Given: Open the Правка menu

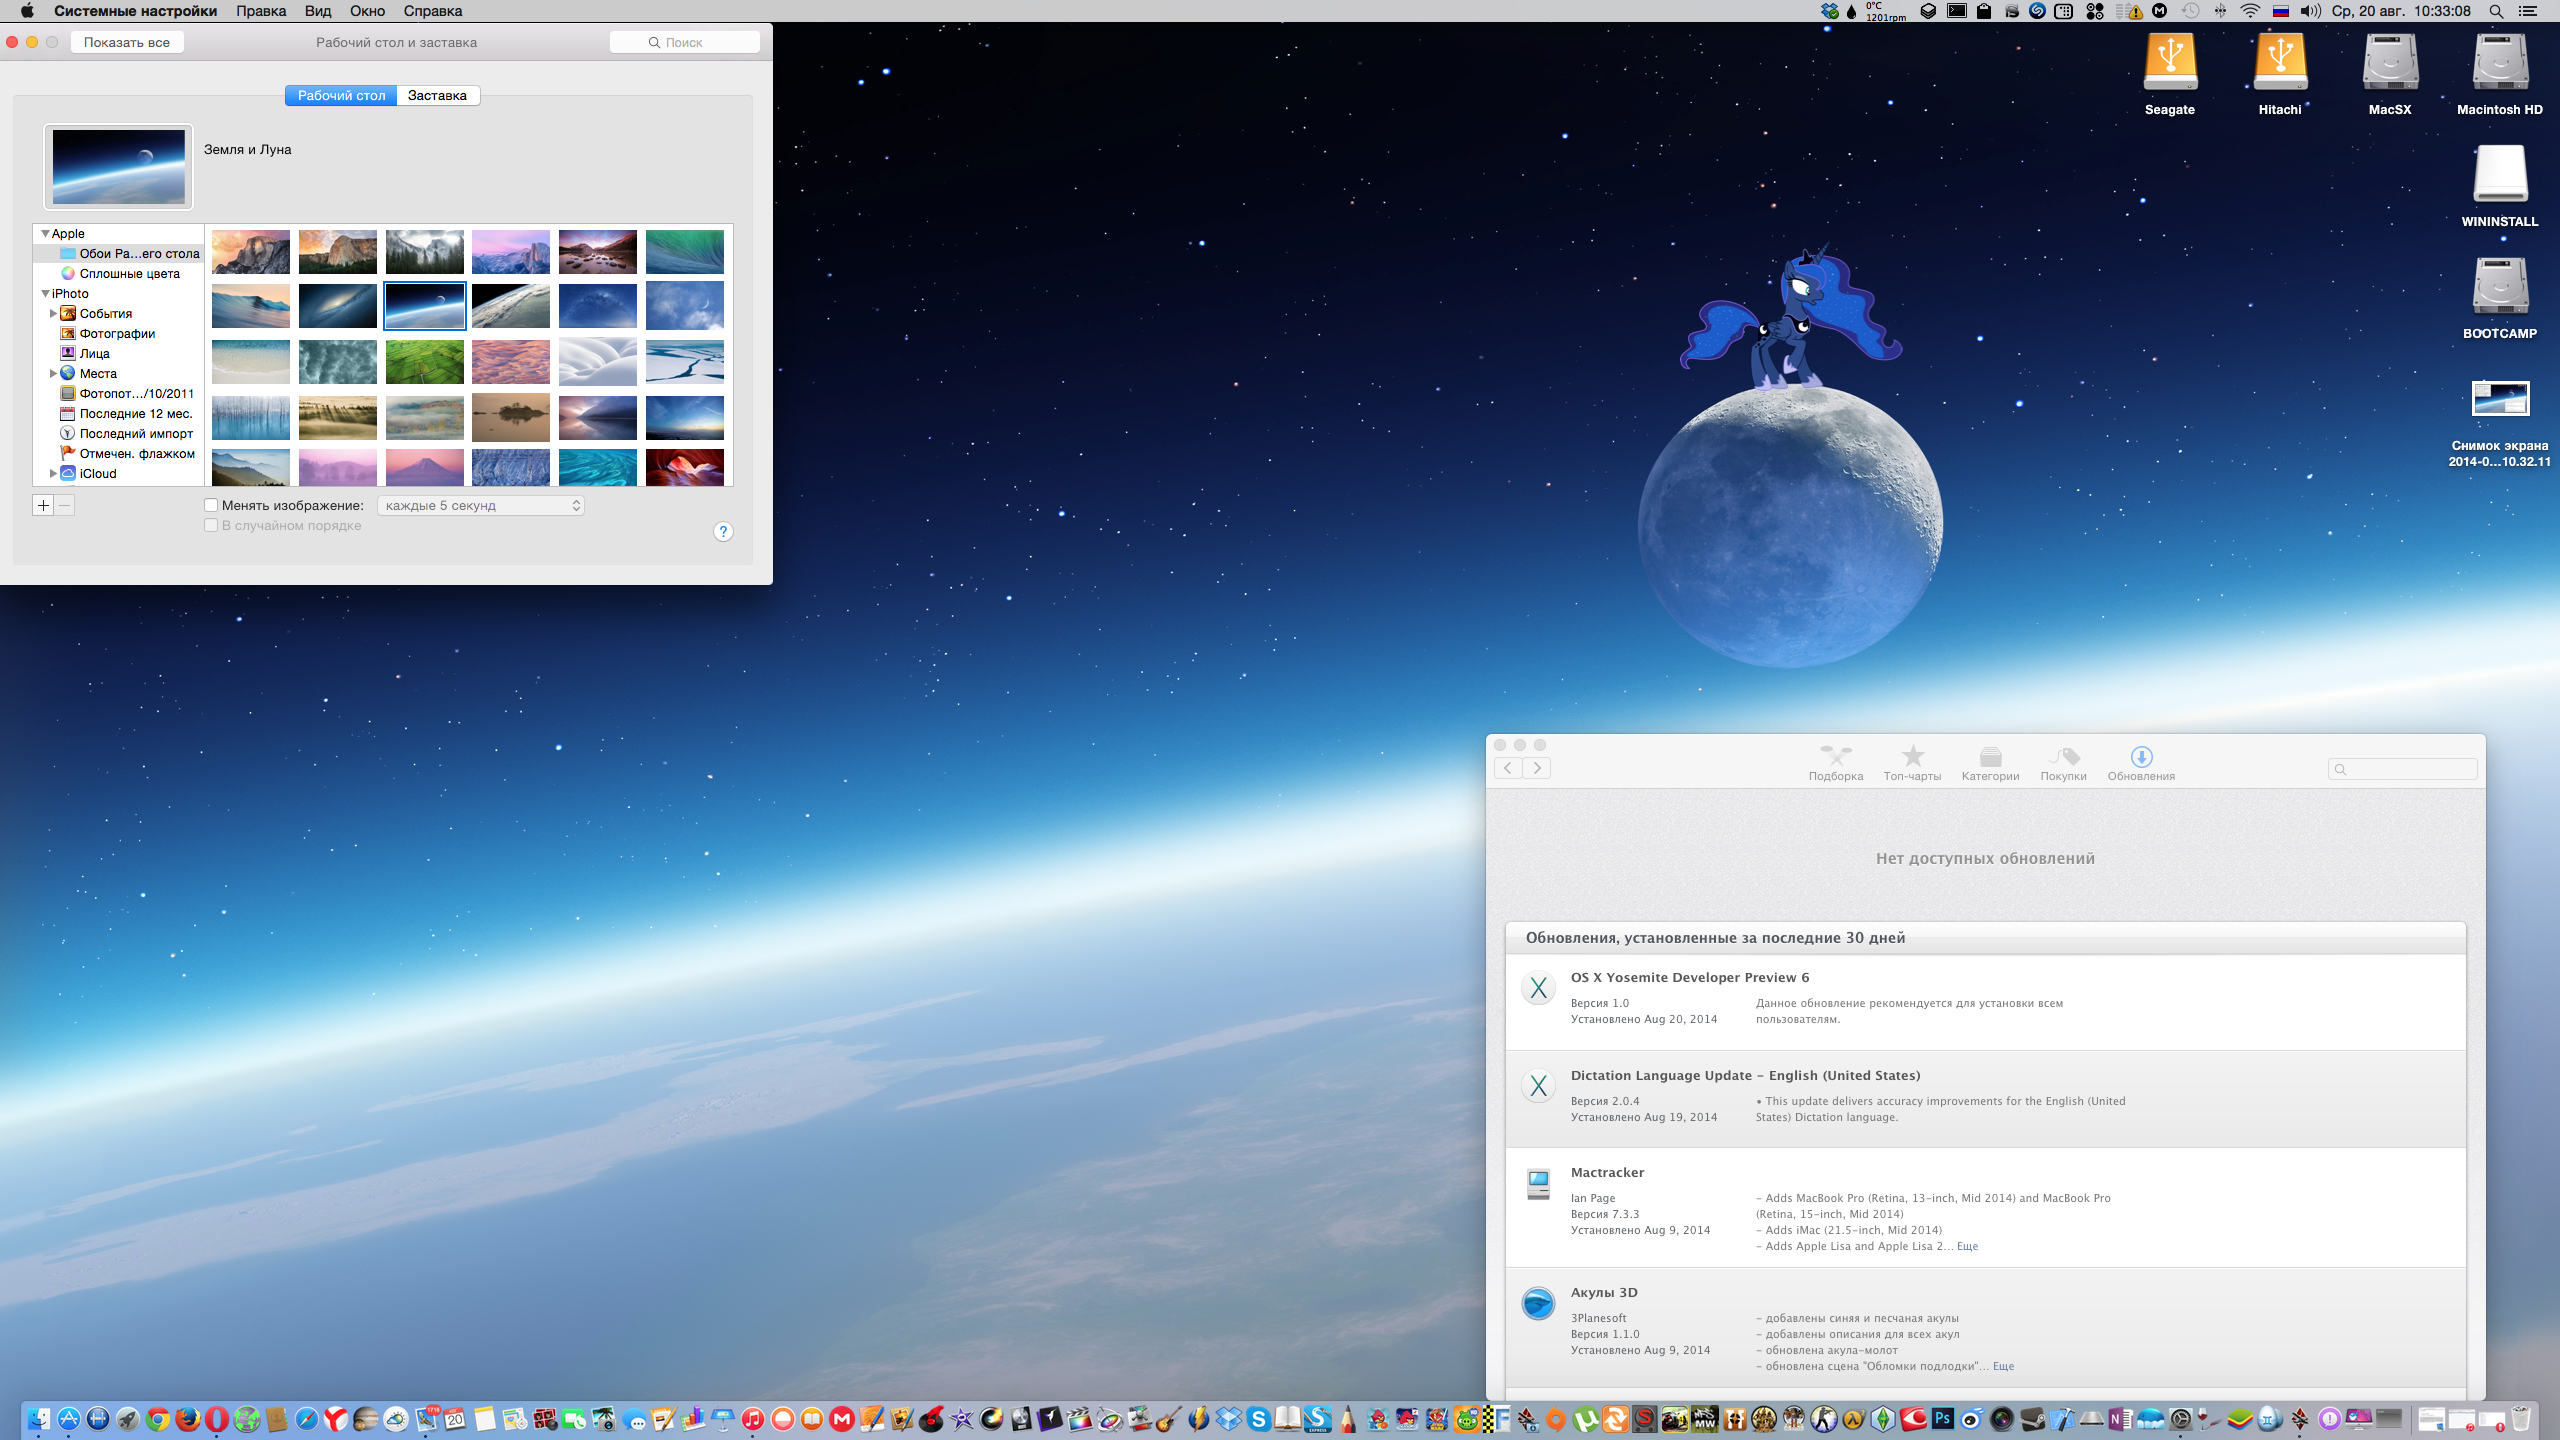Looking at the screenshot, I should (261, 11).
